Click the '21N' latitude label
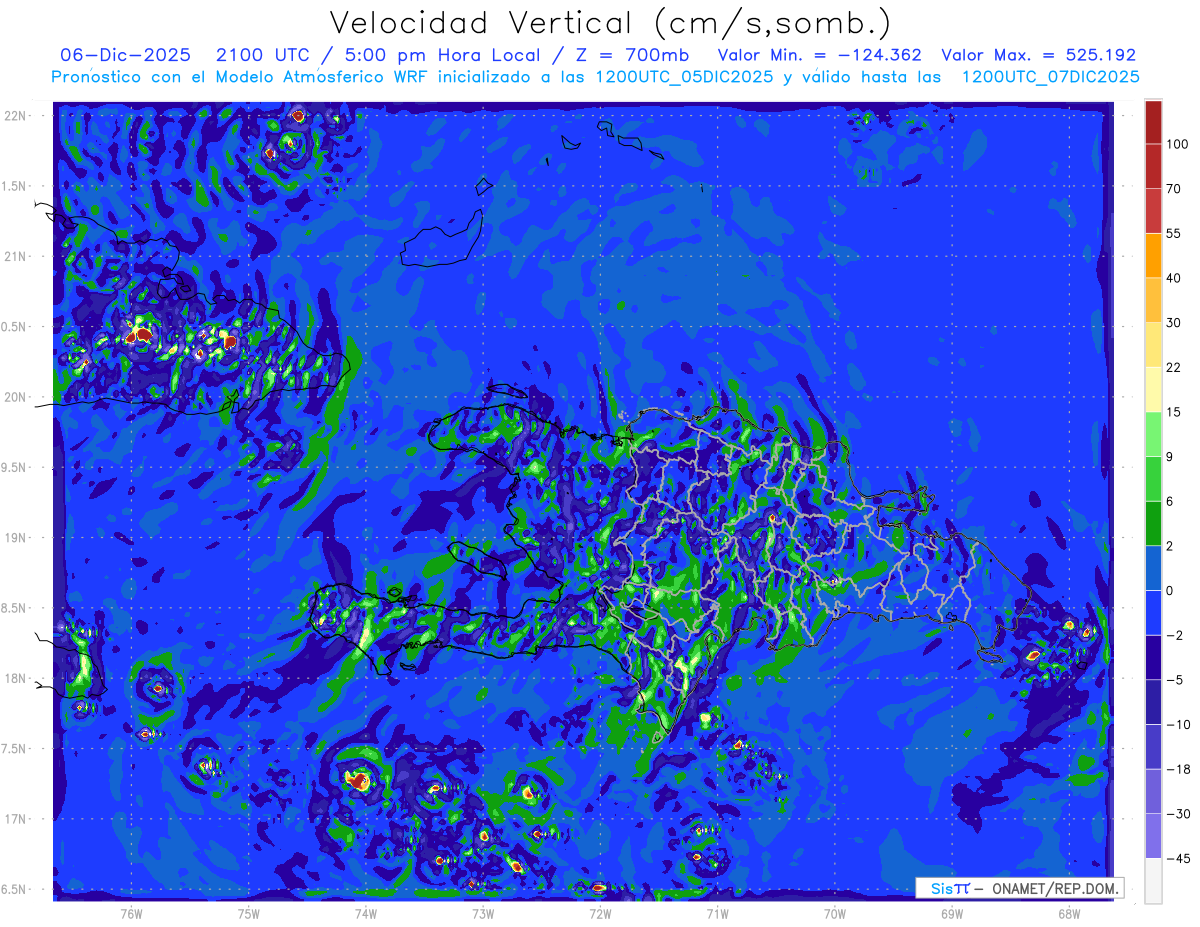Image resolution: width=1200 pixels, height=927 pixels. click(16, 257)
